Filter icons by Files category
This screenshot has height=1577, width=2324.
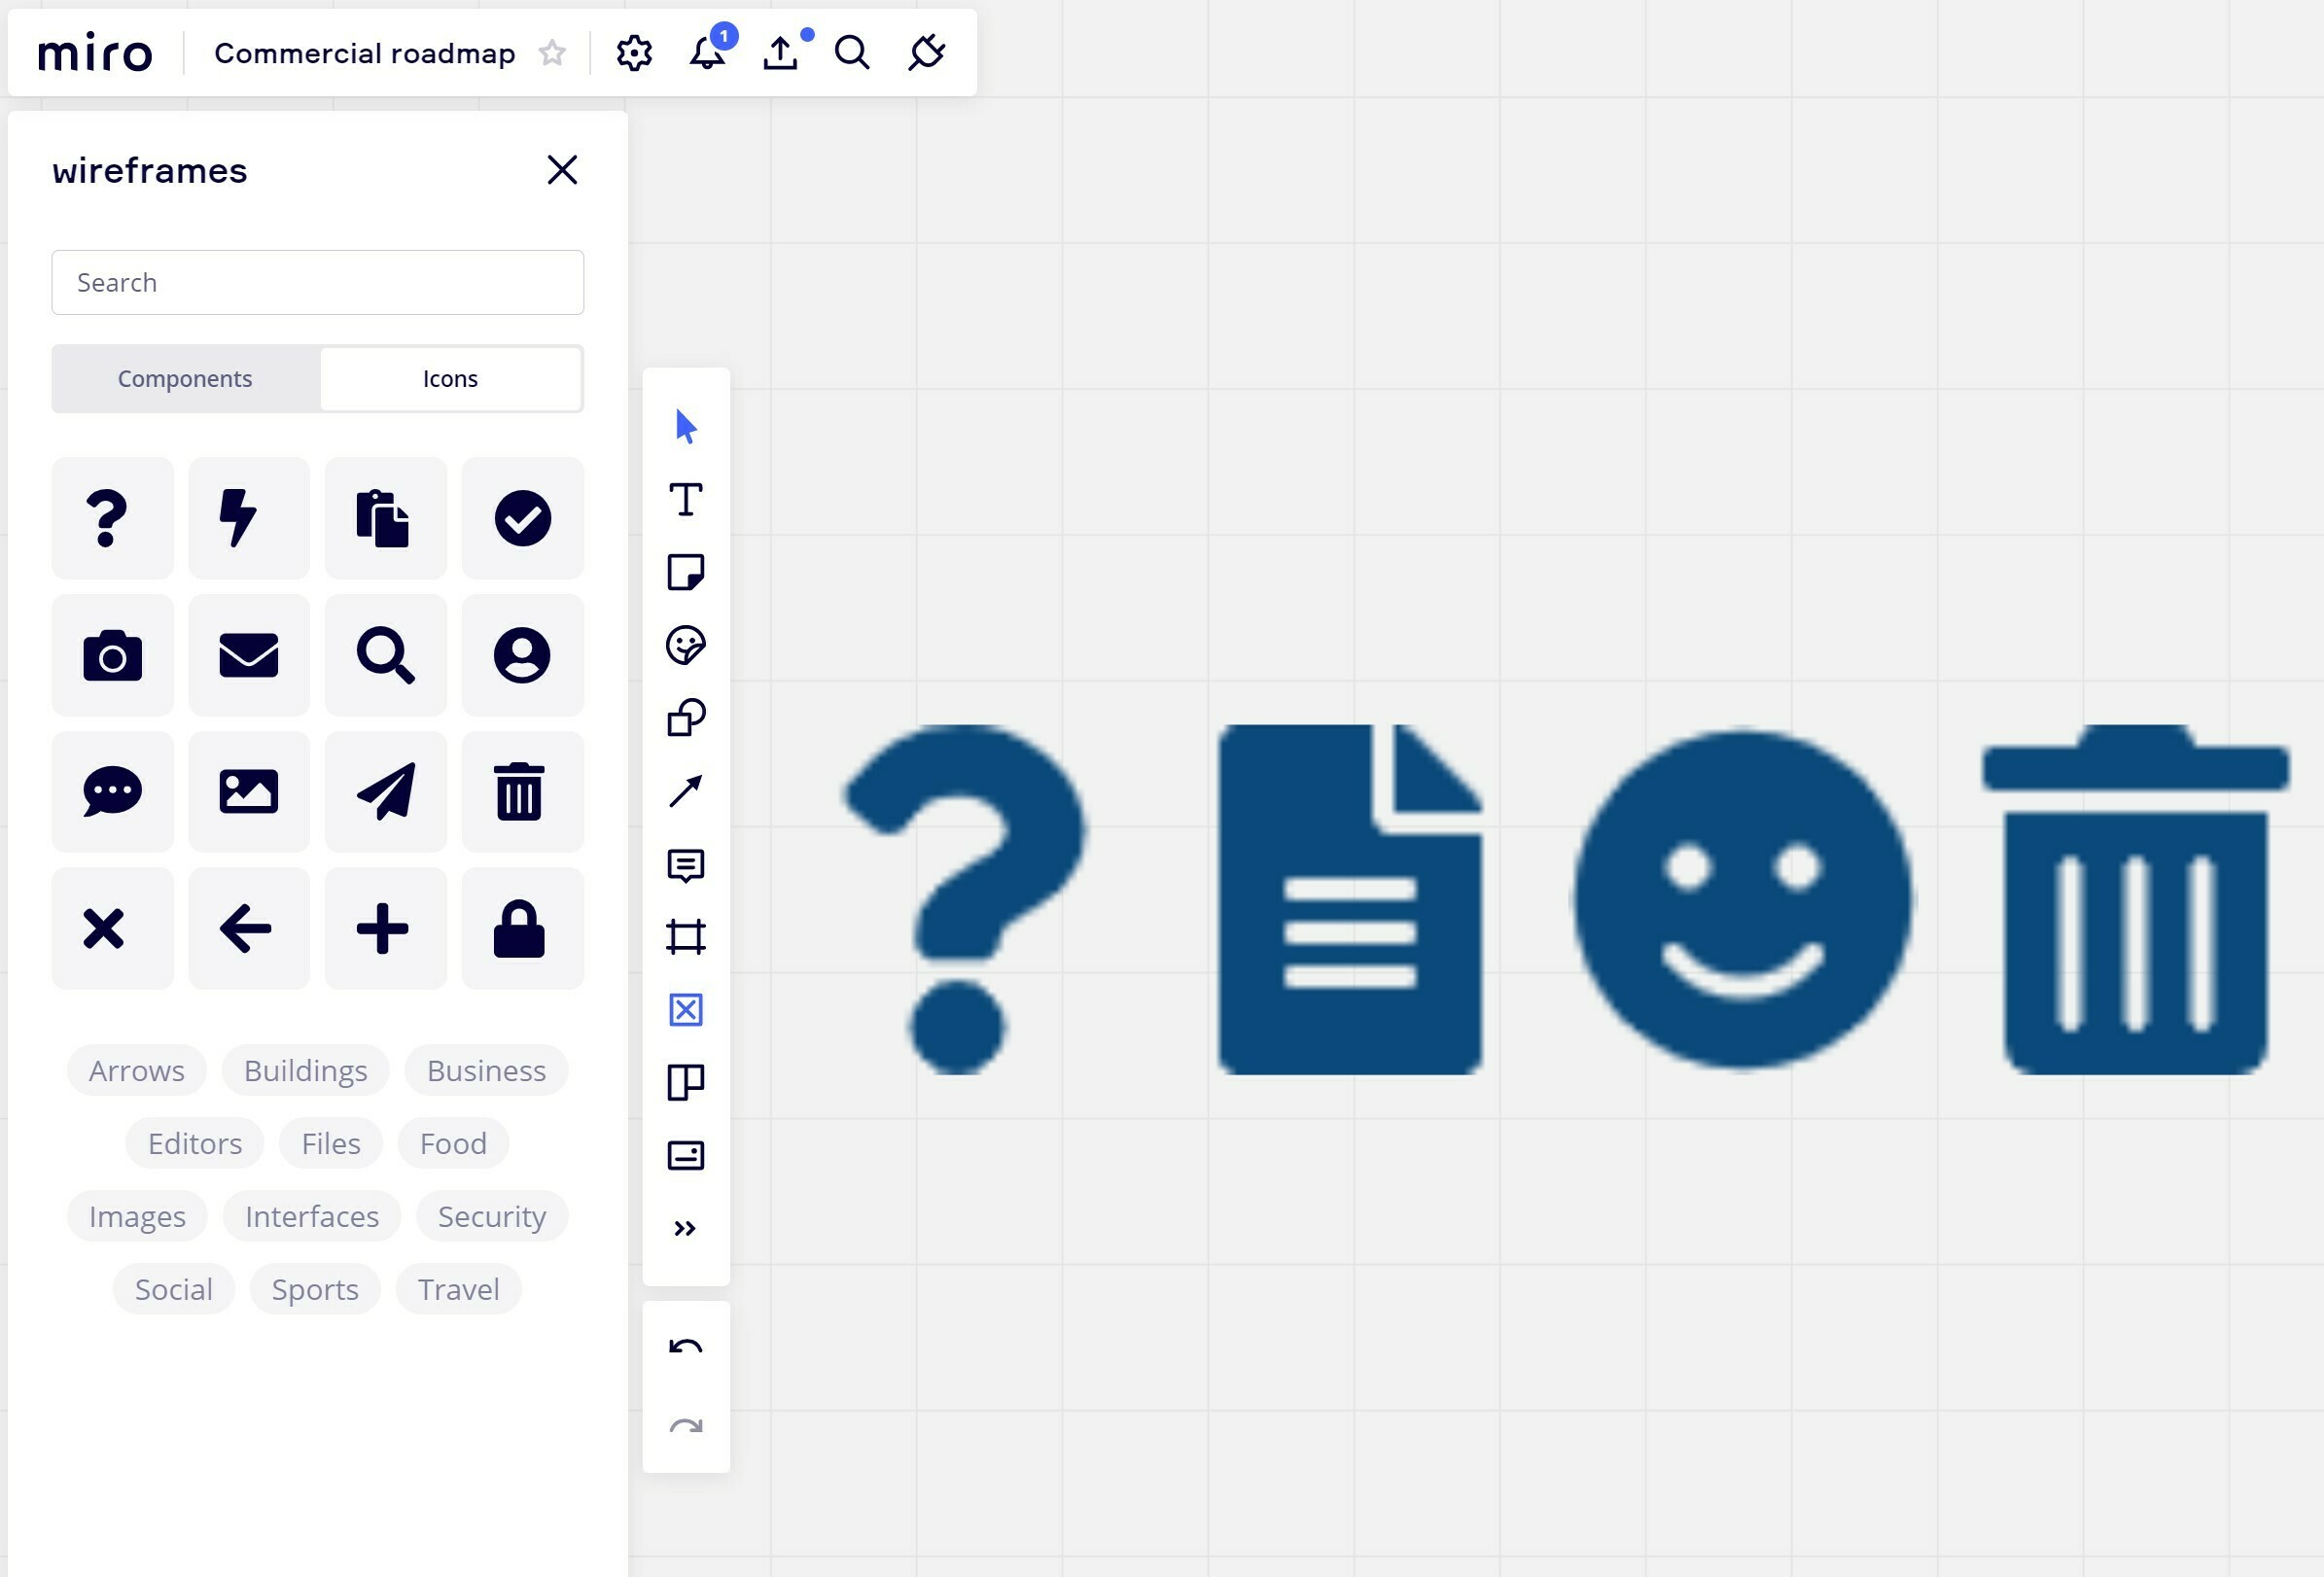tap(331, 1143)
